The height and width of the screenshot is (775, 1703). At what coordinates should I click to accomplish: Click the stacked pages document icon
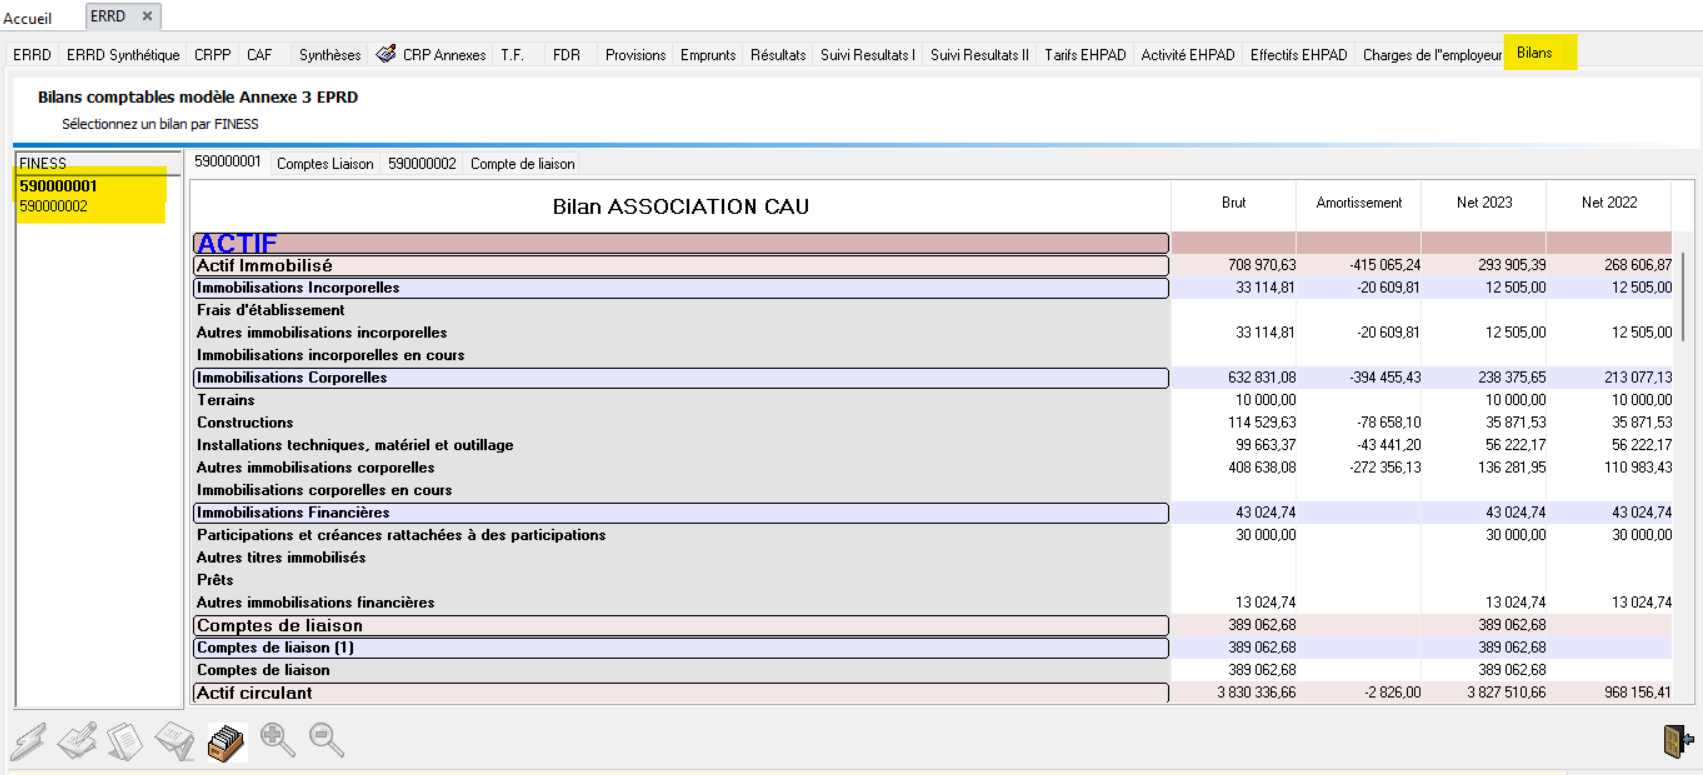(x=126, y=742)
